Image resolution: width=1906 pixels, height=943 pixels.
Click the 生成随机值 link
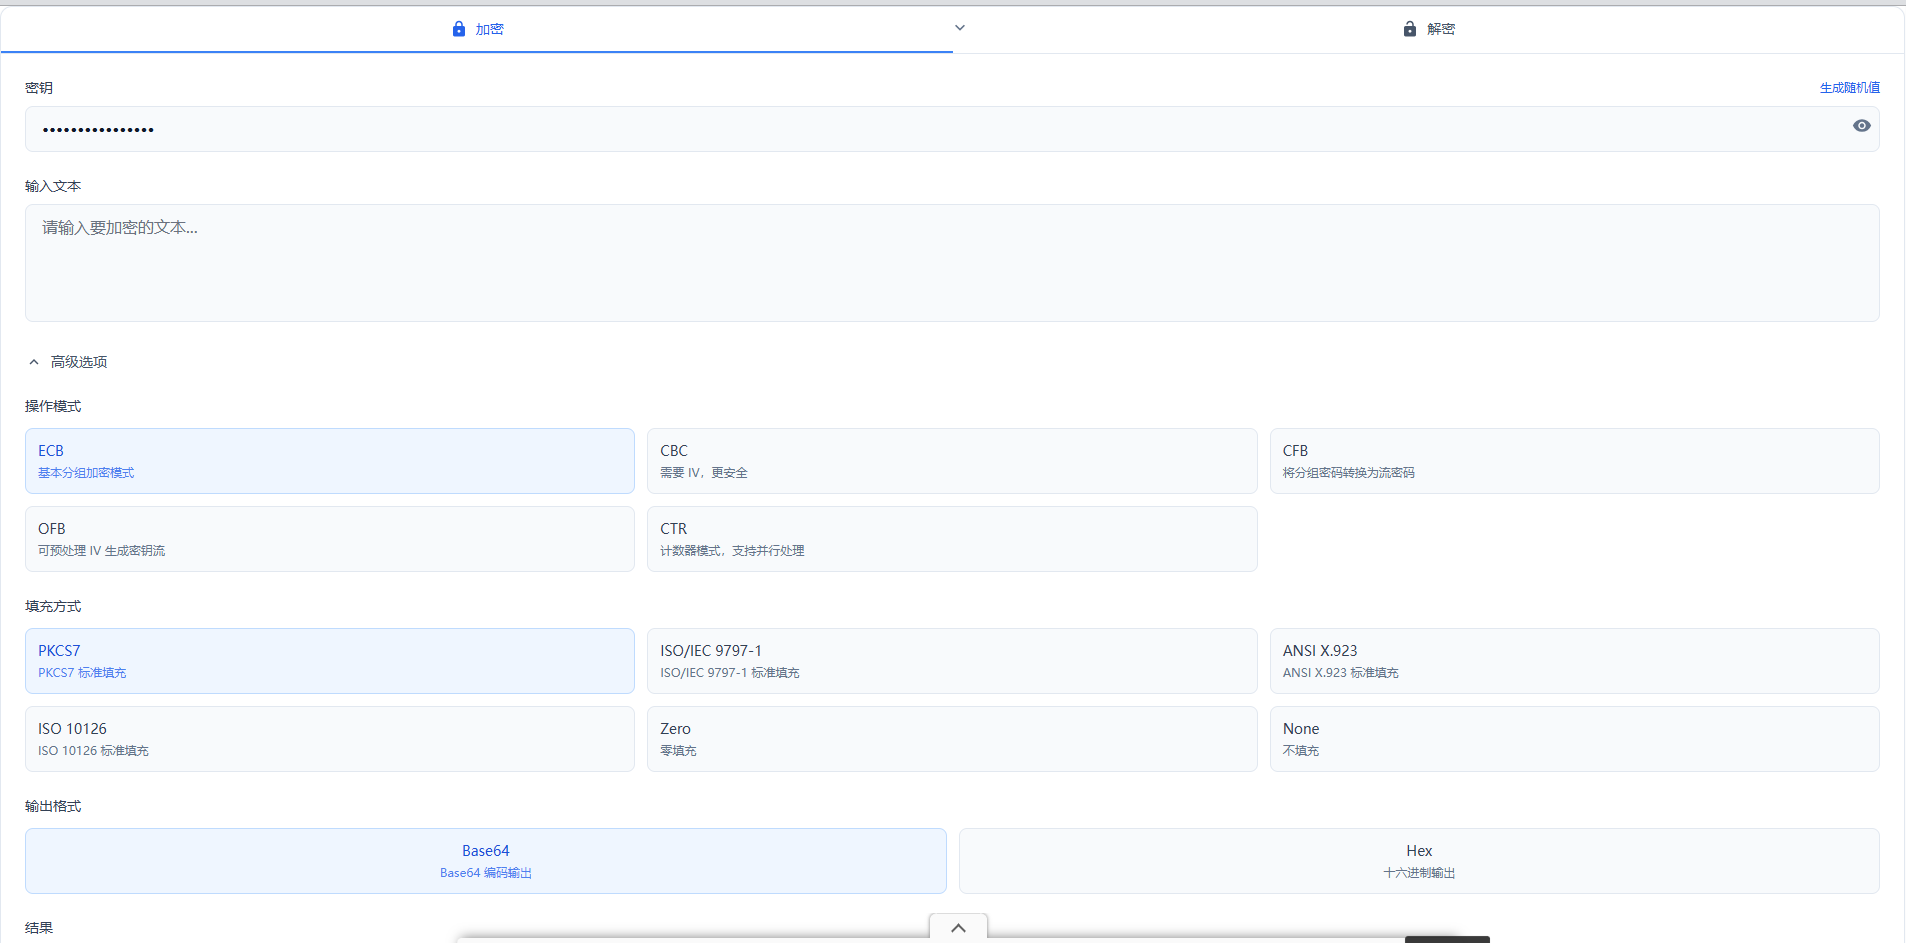click(1849, 88)
